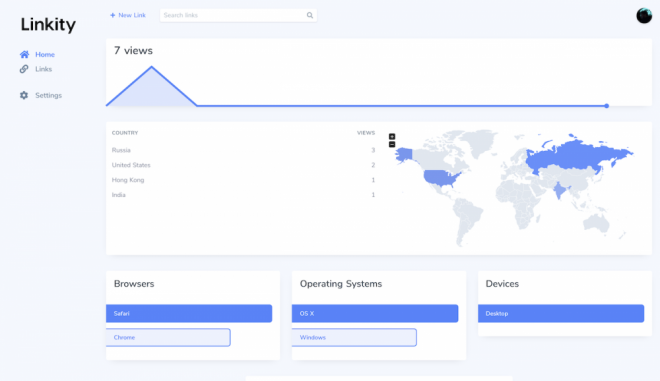Click the Linkity logo
The image size is (660, 381).
point(48,24)
